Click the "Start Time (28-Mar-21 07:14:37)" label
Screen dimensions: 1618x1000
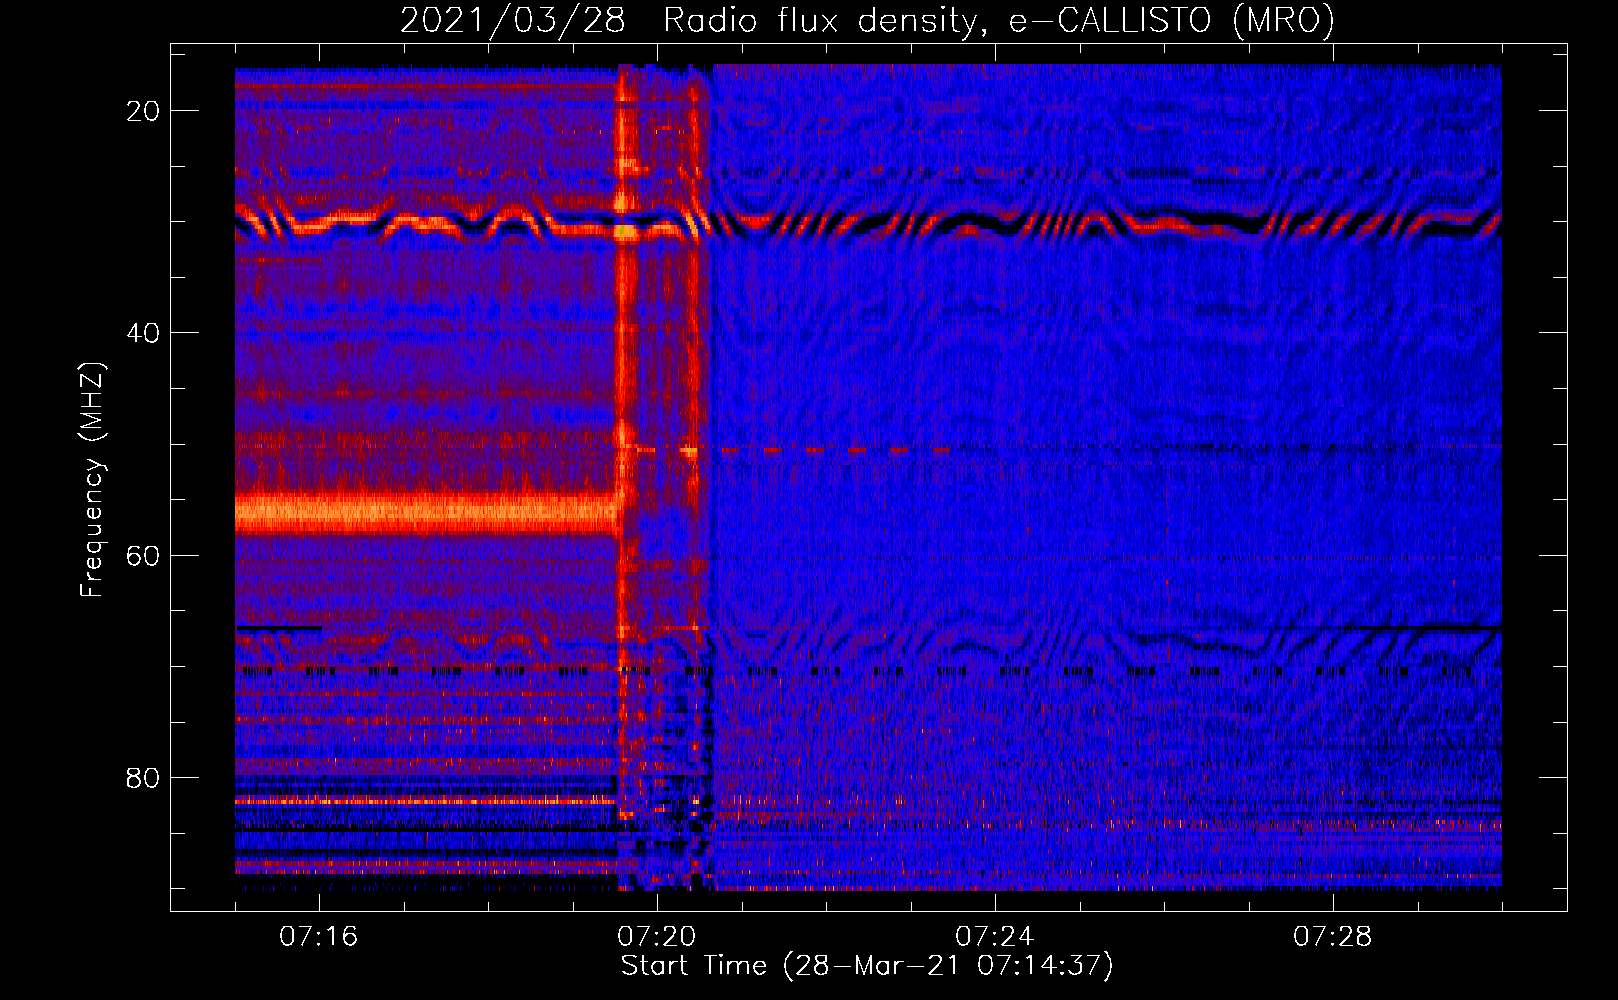(867, 966)
